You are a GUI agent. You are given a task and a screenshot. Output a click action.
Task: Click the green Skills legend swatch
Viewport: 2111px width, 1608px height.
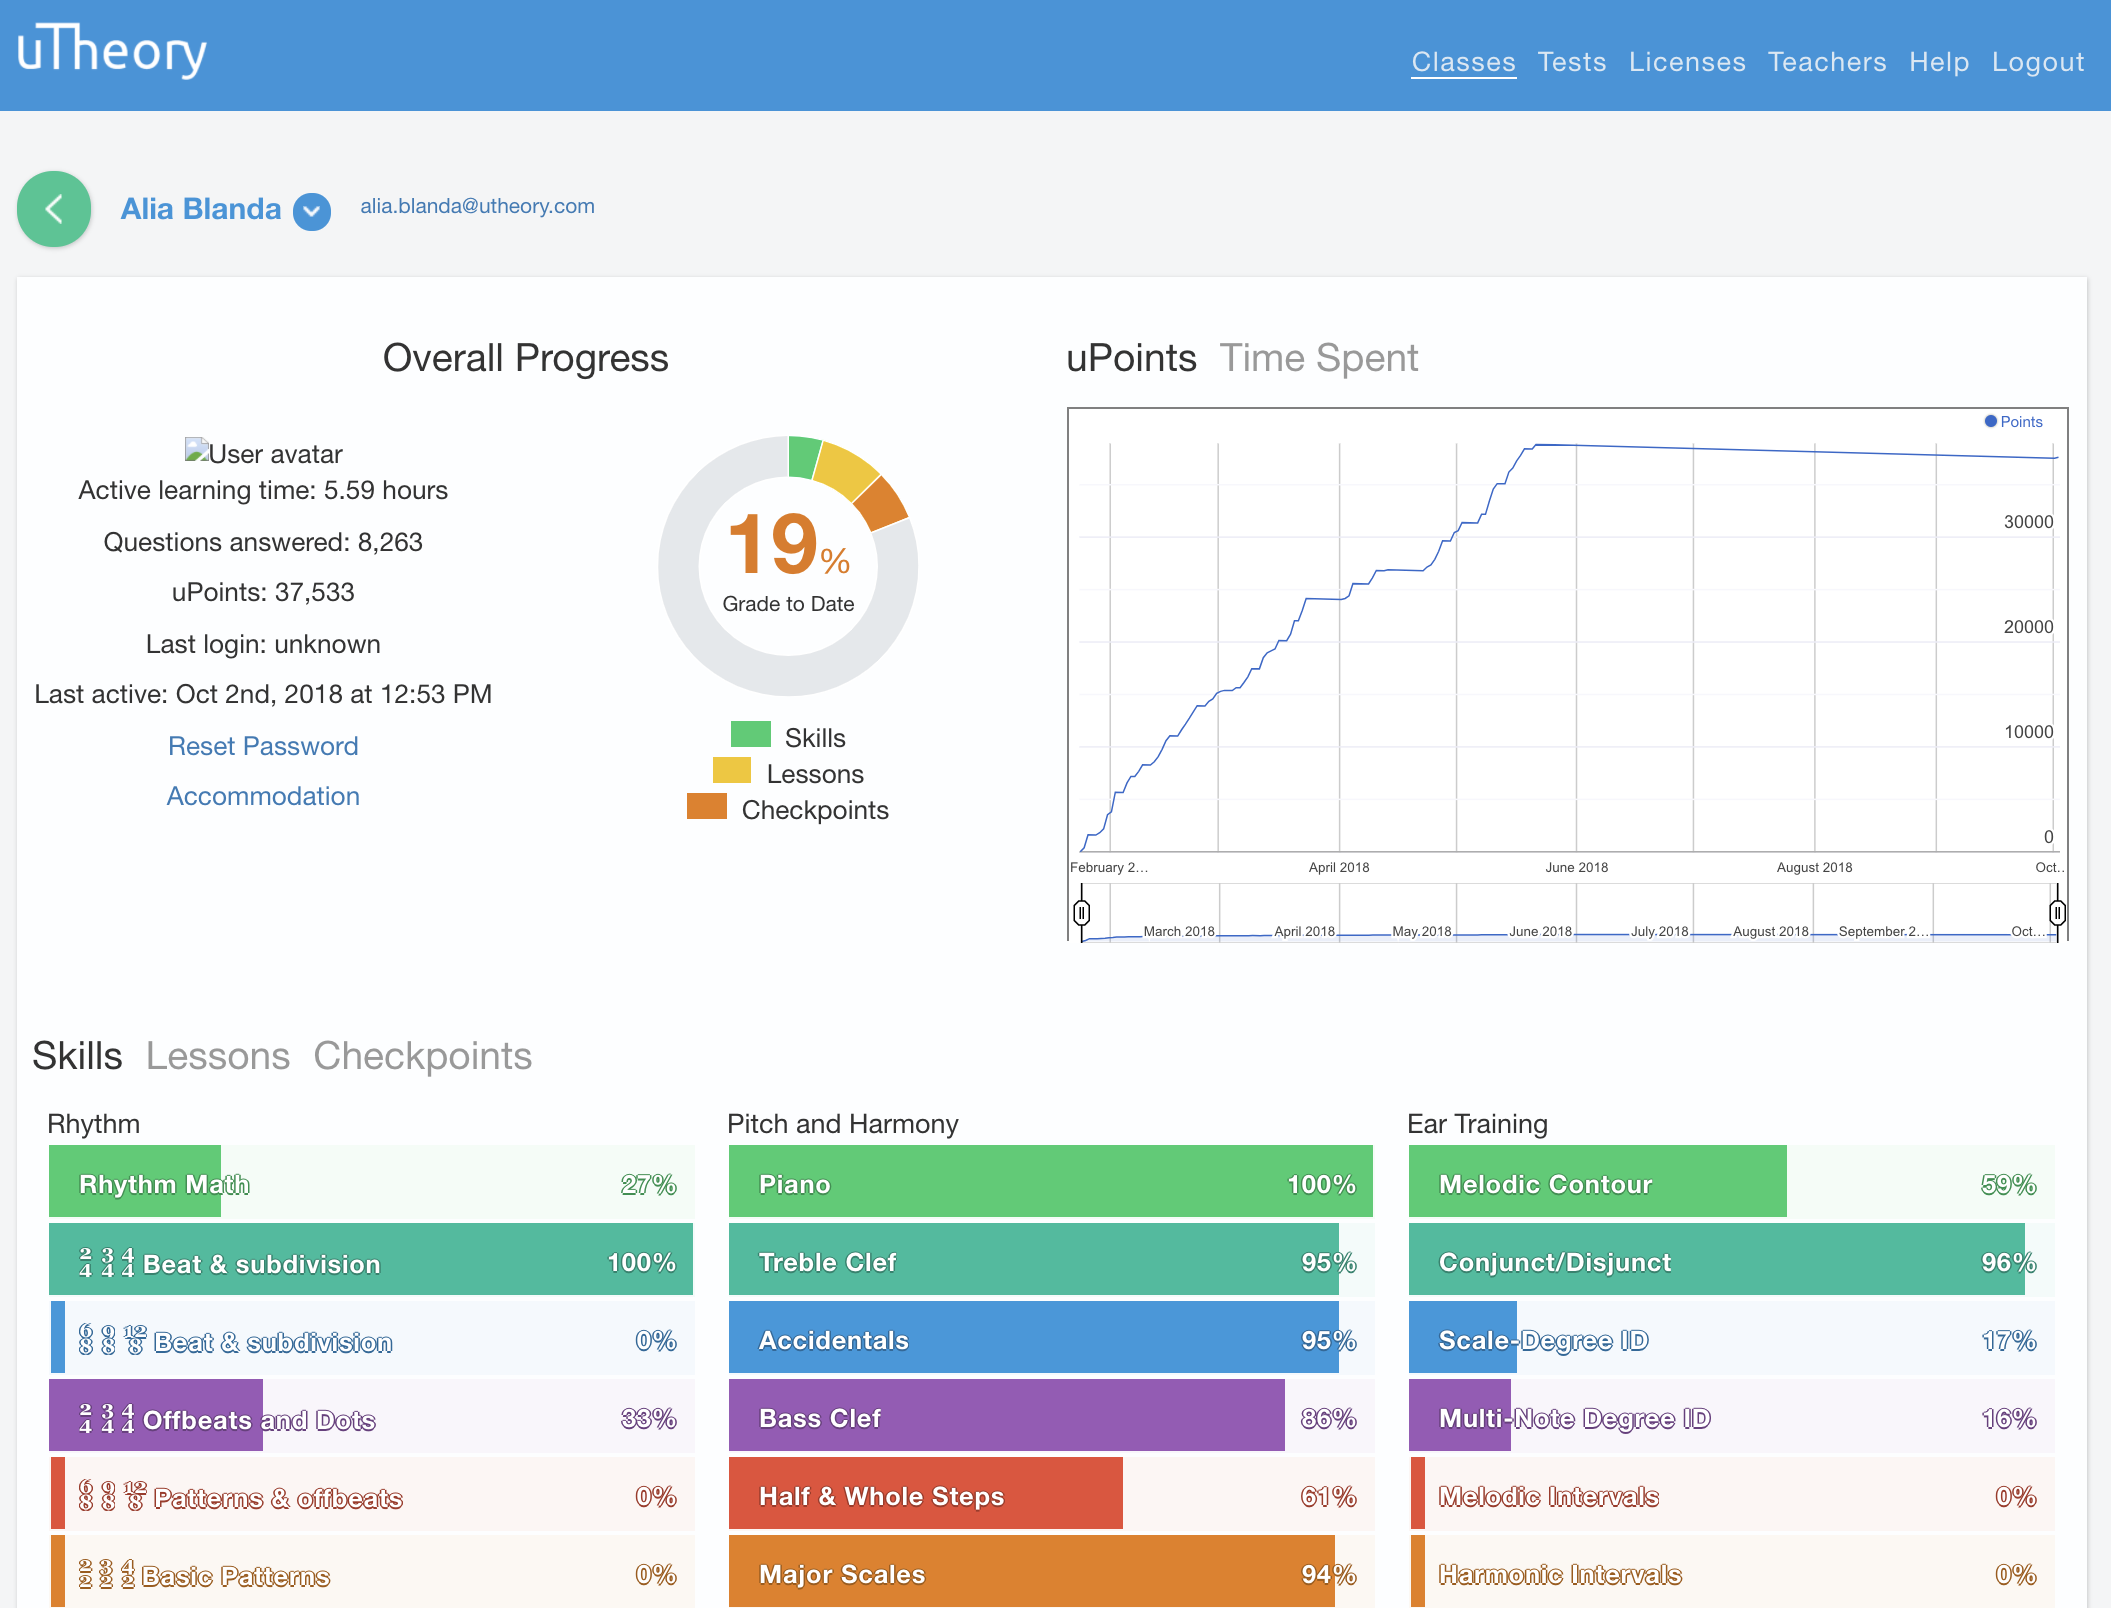click(x=750, y=735)
